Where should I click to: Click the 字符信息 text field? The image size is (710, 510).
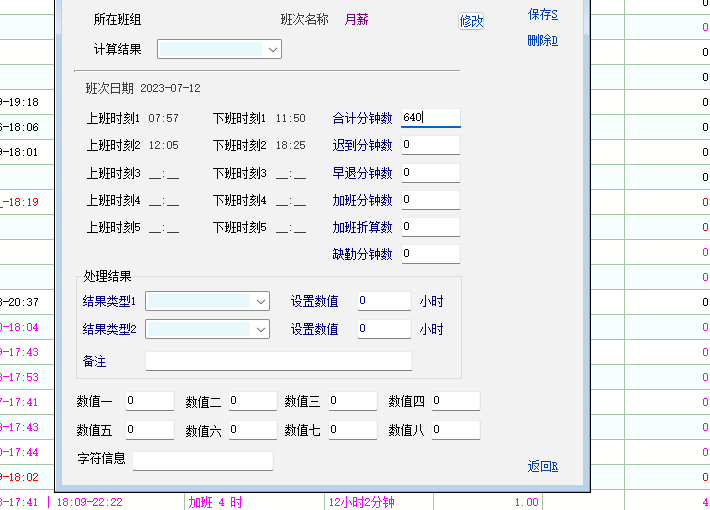click(x=202, y=461)
